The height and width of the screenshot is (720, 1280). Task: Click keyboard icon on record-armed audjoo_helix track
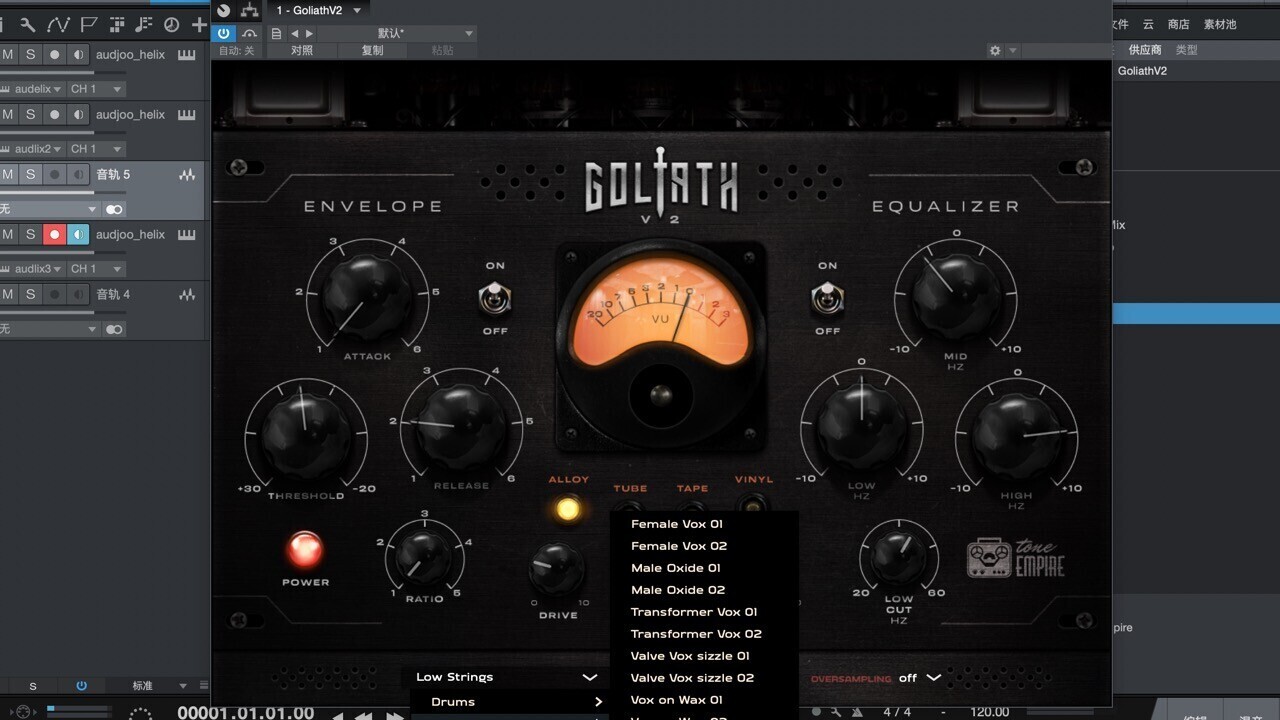(x=186, y=235)
